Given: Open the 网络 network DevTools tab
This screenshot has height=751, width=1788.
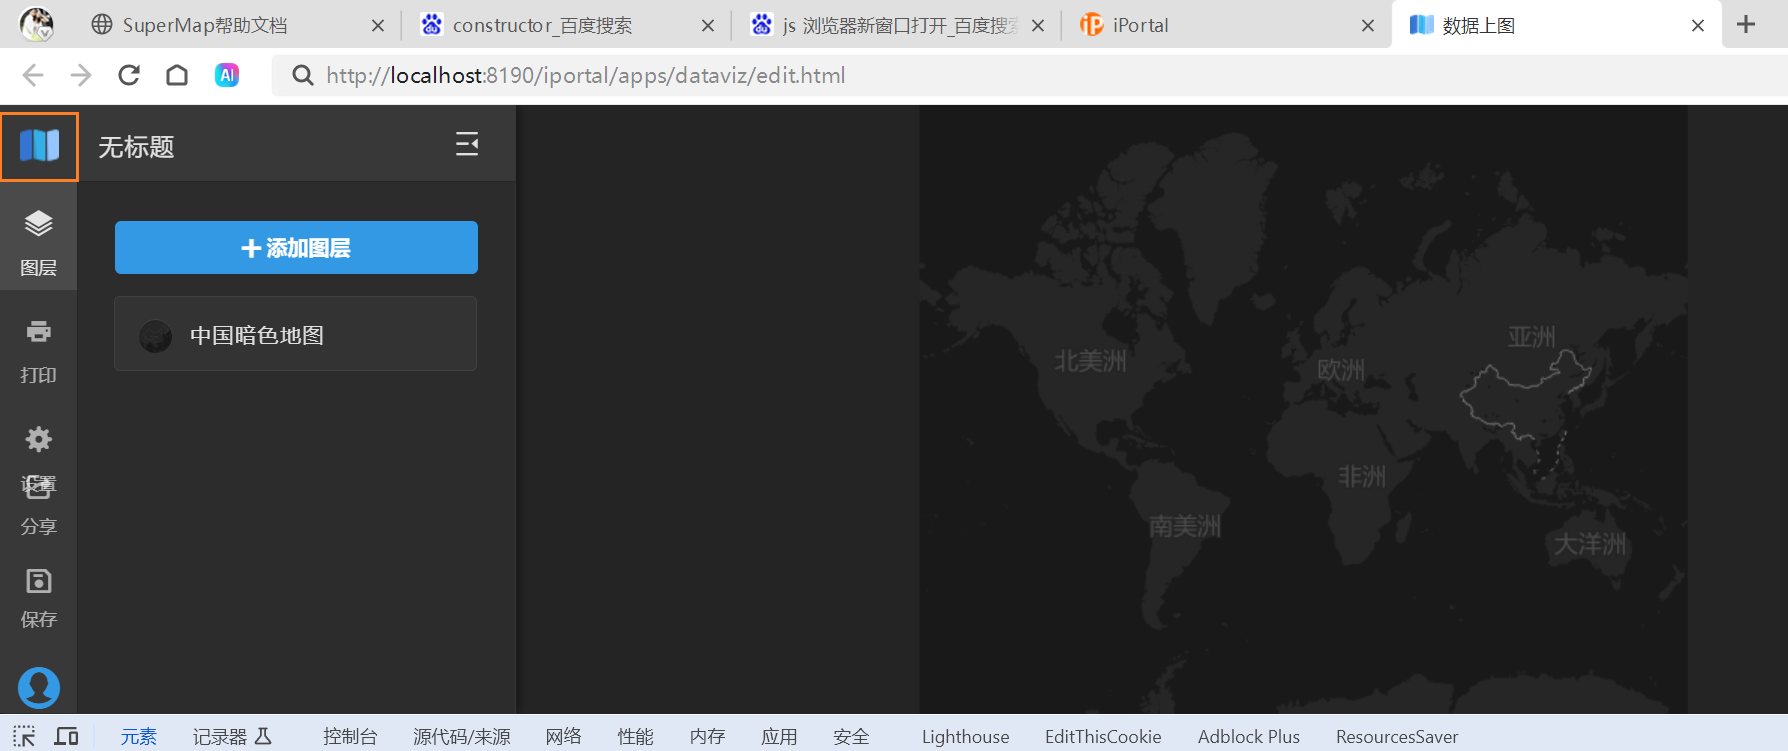Looking at the screenshot, I should 563,737.
